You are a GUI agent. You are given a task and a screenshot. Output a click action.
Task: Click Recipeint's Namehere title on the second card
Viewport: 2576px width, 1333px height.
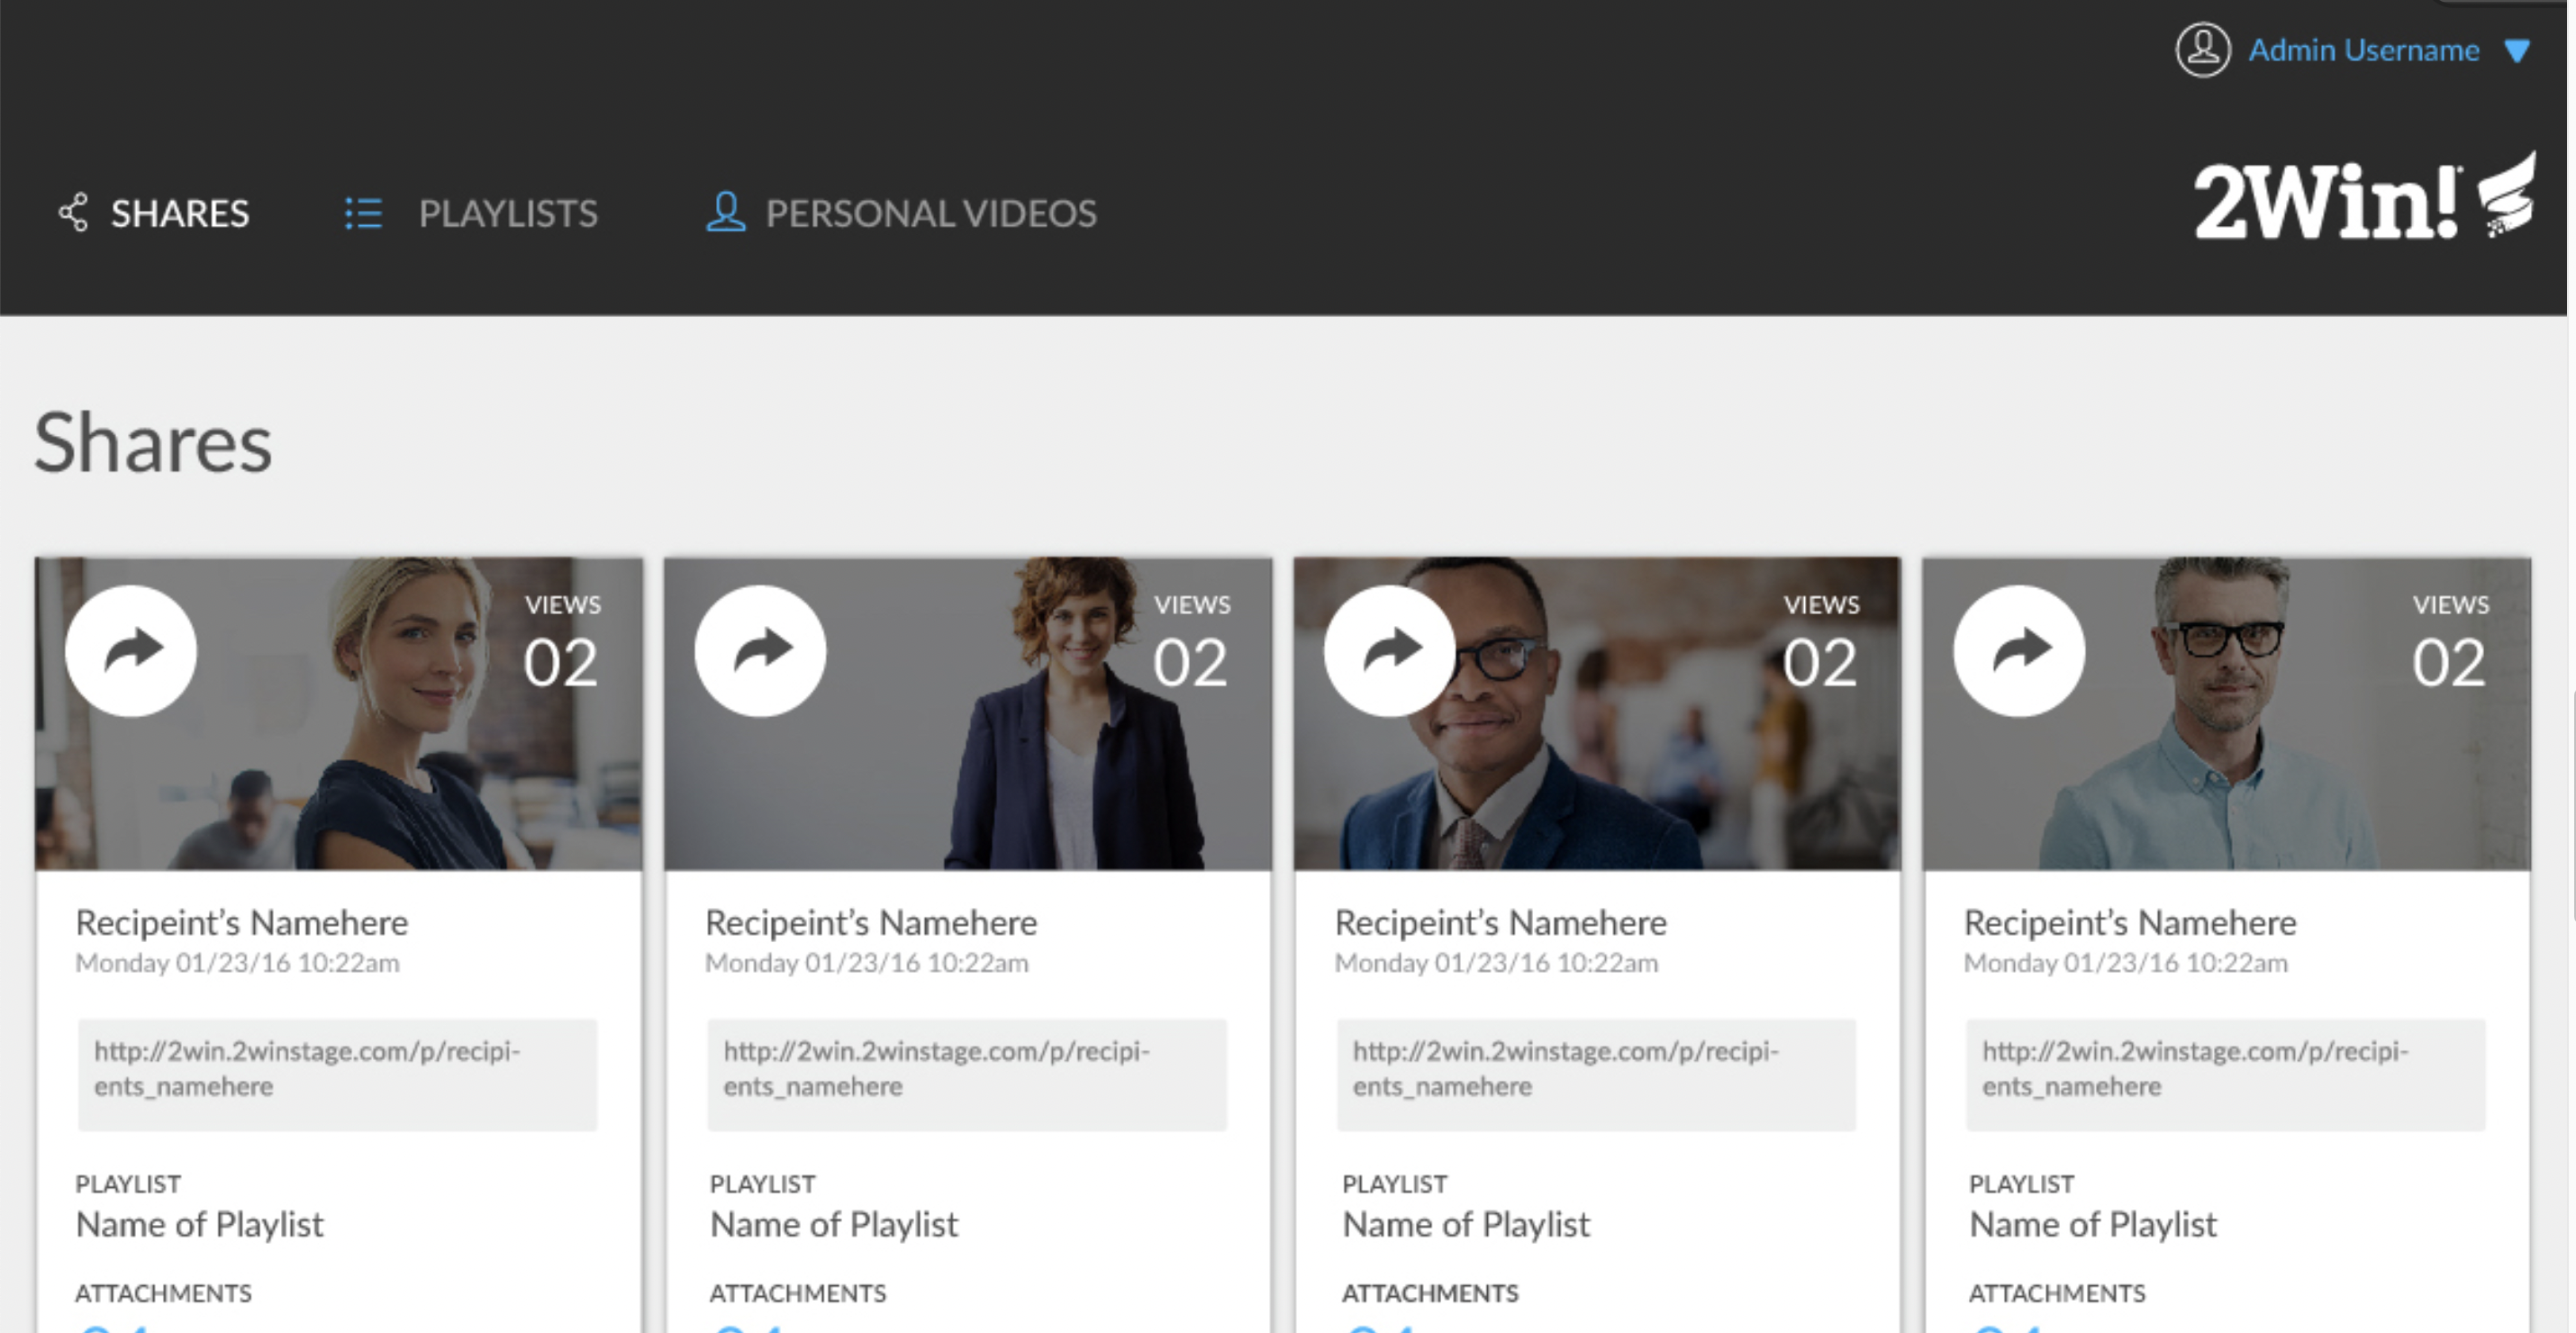(x=870, y=922)
